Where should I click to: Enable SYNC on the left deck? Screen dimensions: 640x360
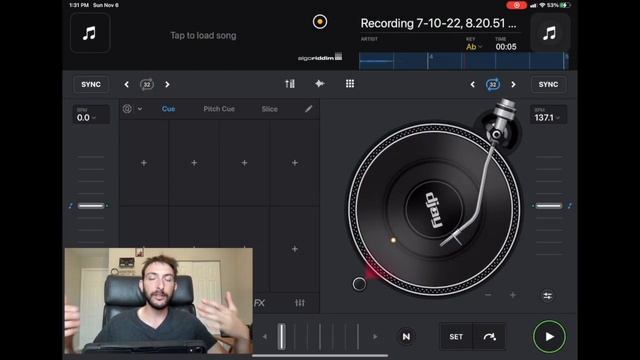point(91,84)
